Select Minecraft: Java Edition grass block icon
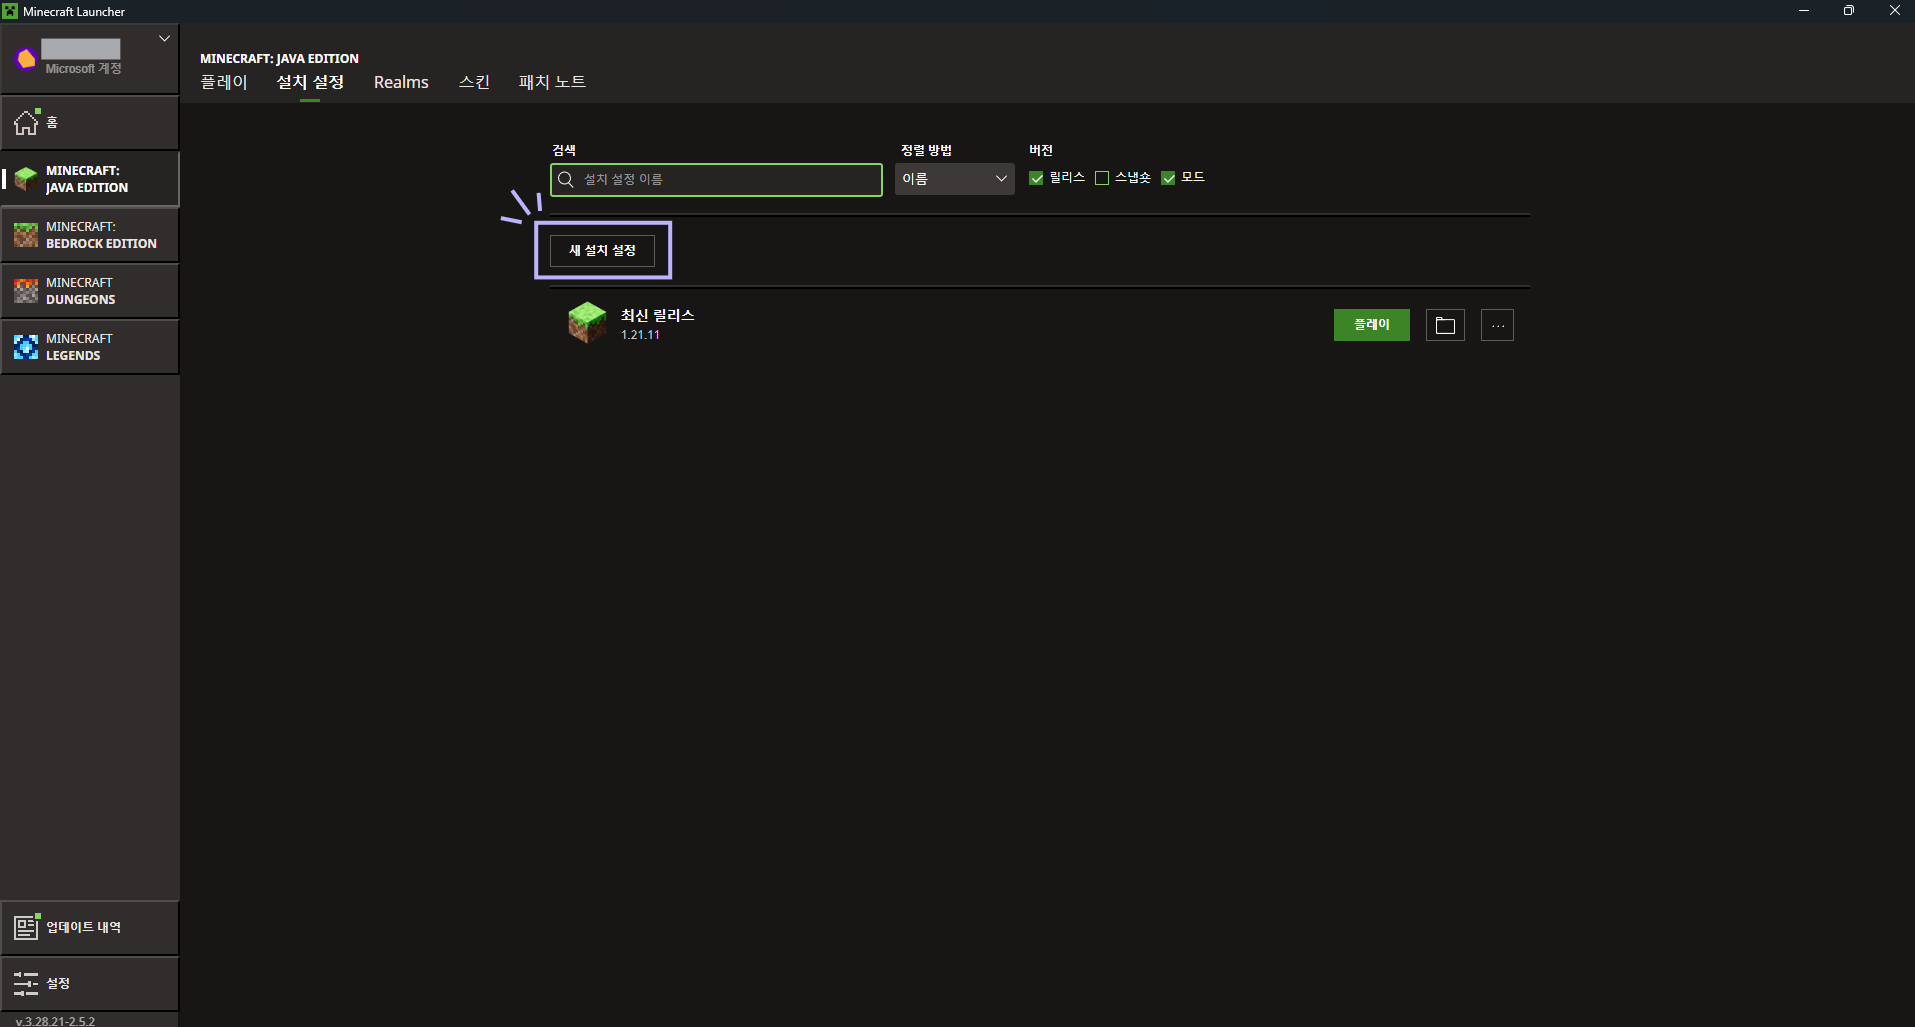This screenshot has width=1915, height=1027. [26, 179]
